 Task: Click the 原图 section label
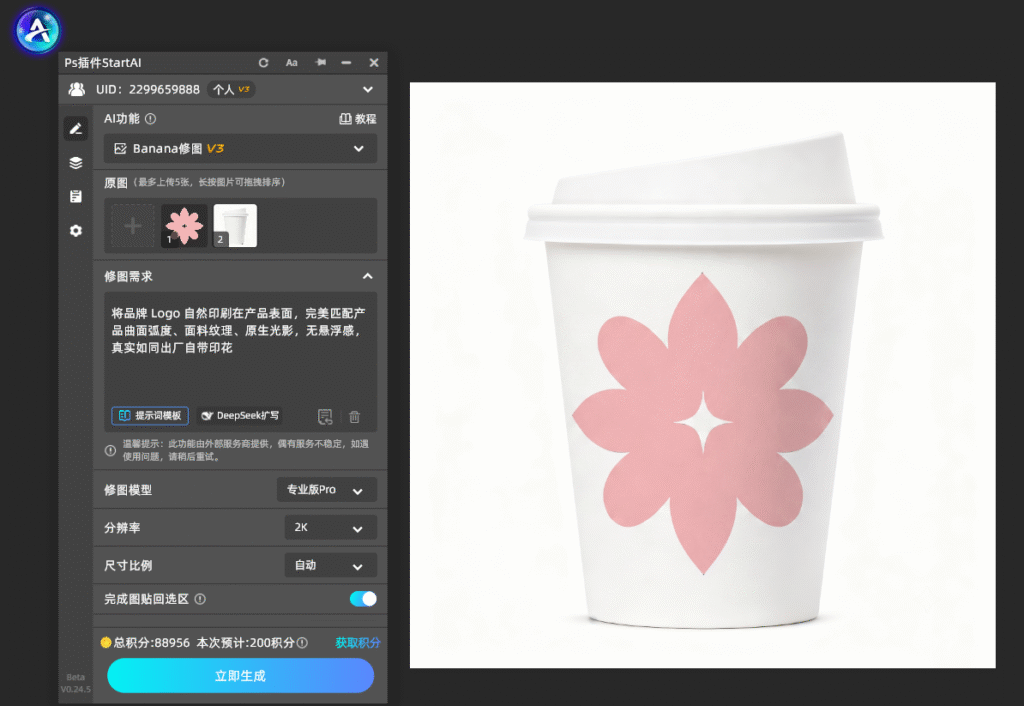pyautogui.click(x=116, y=183)
